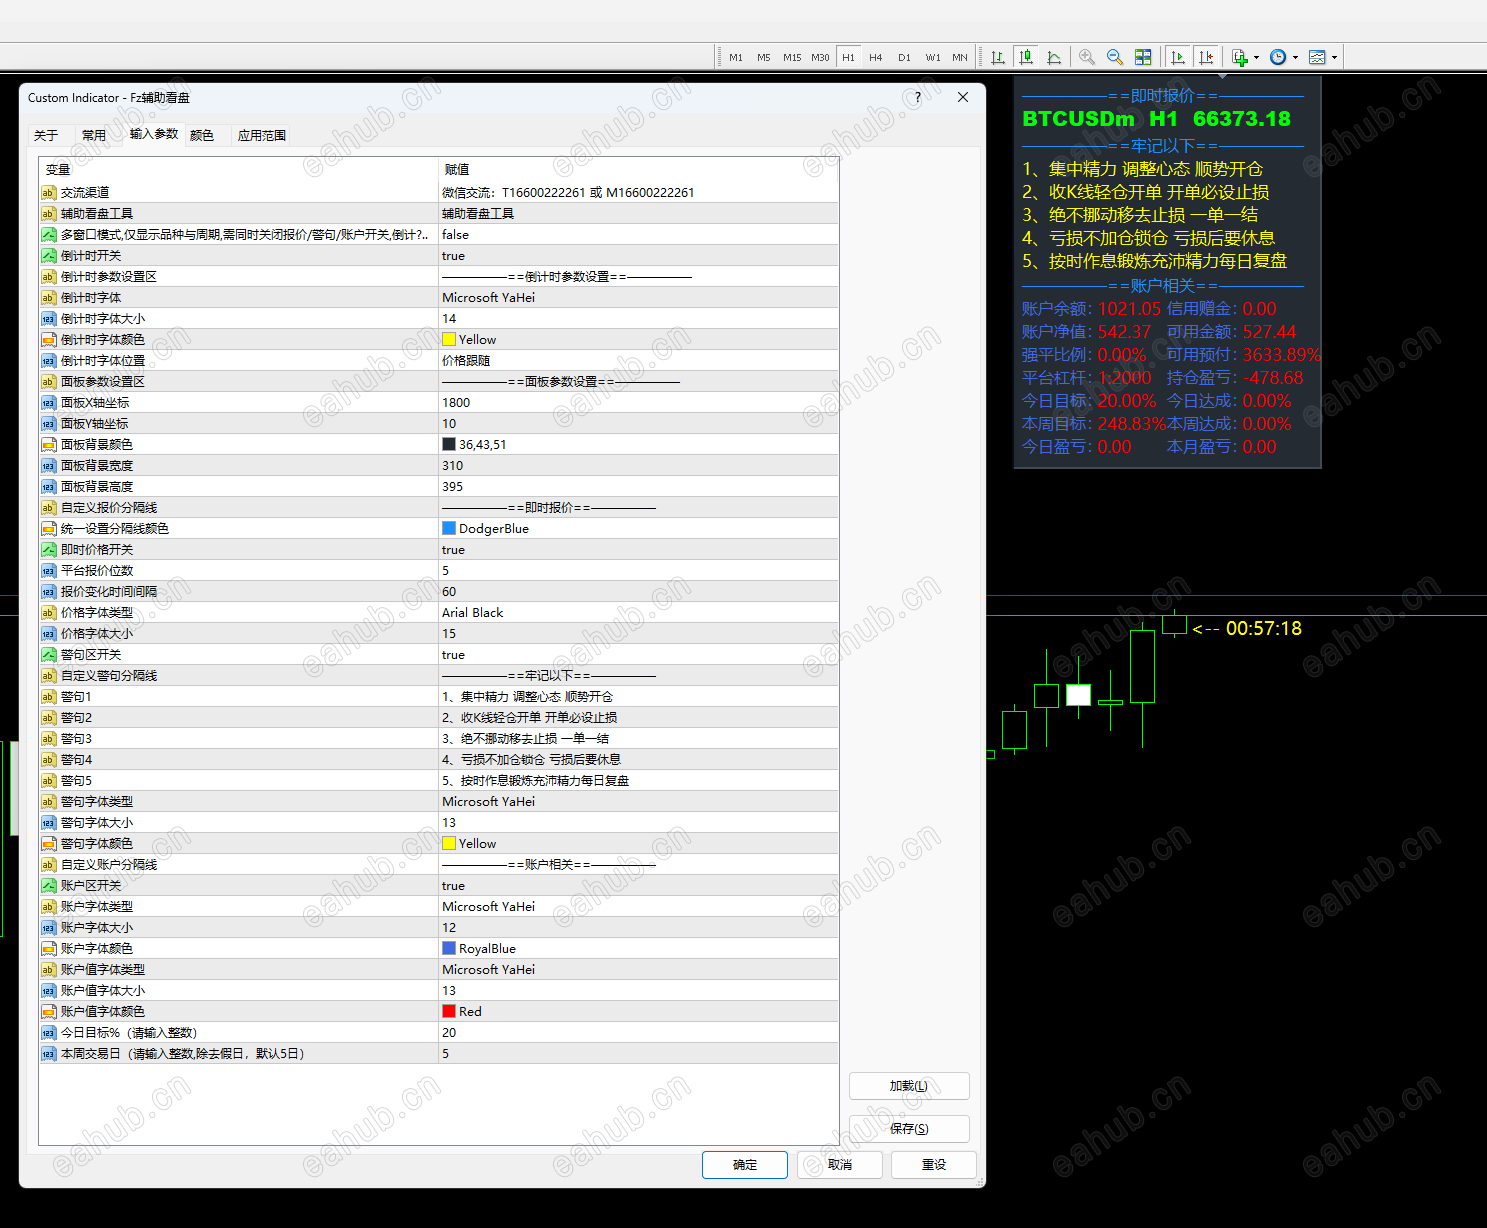Click the row icon beside 交流渠道

tap(48, 193)
